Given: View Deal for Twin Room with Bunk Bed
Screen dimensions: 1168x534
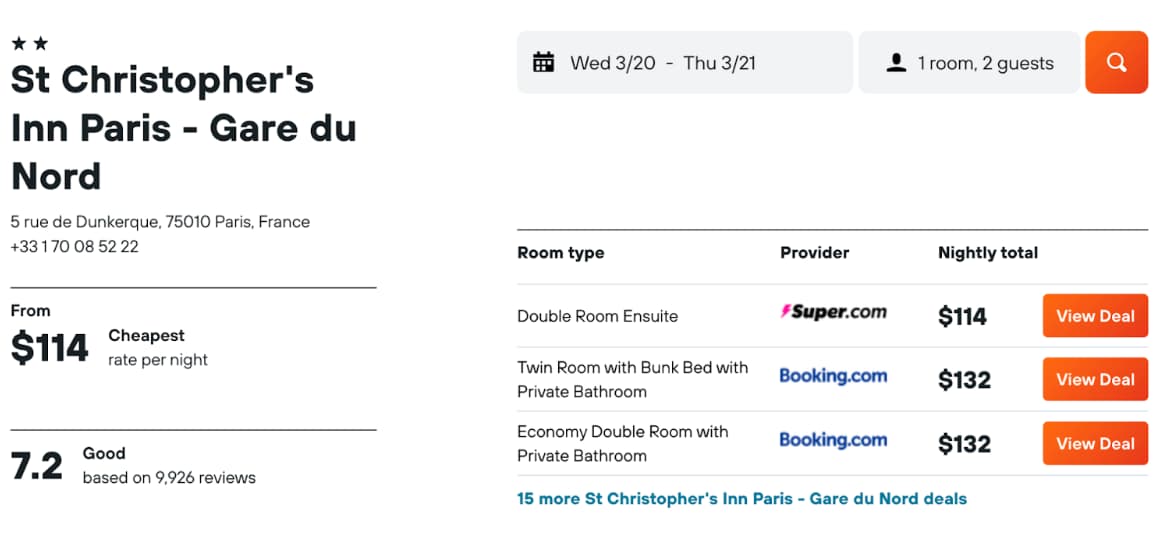Looking at the screenshot, I should [x=1095, y=380].
